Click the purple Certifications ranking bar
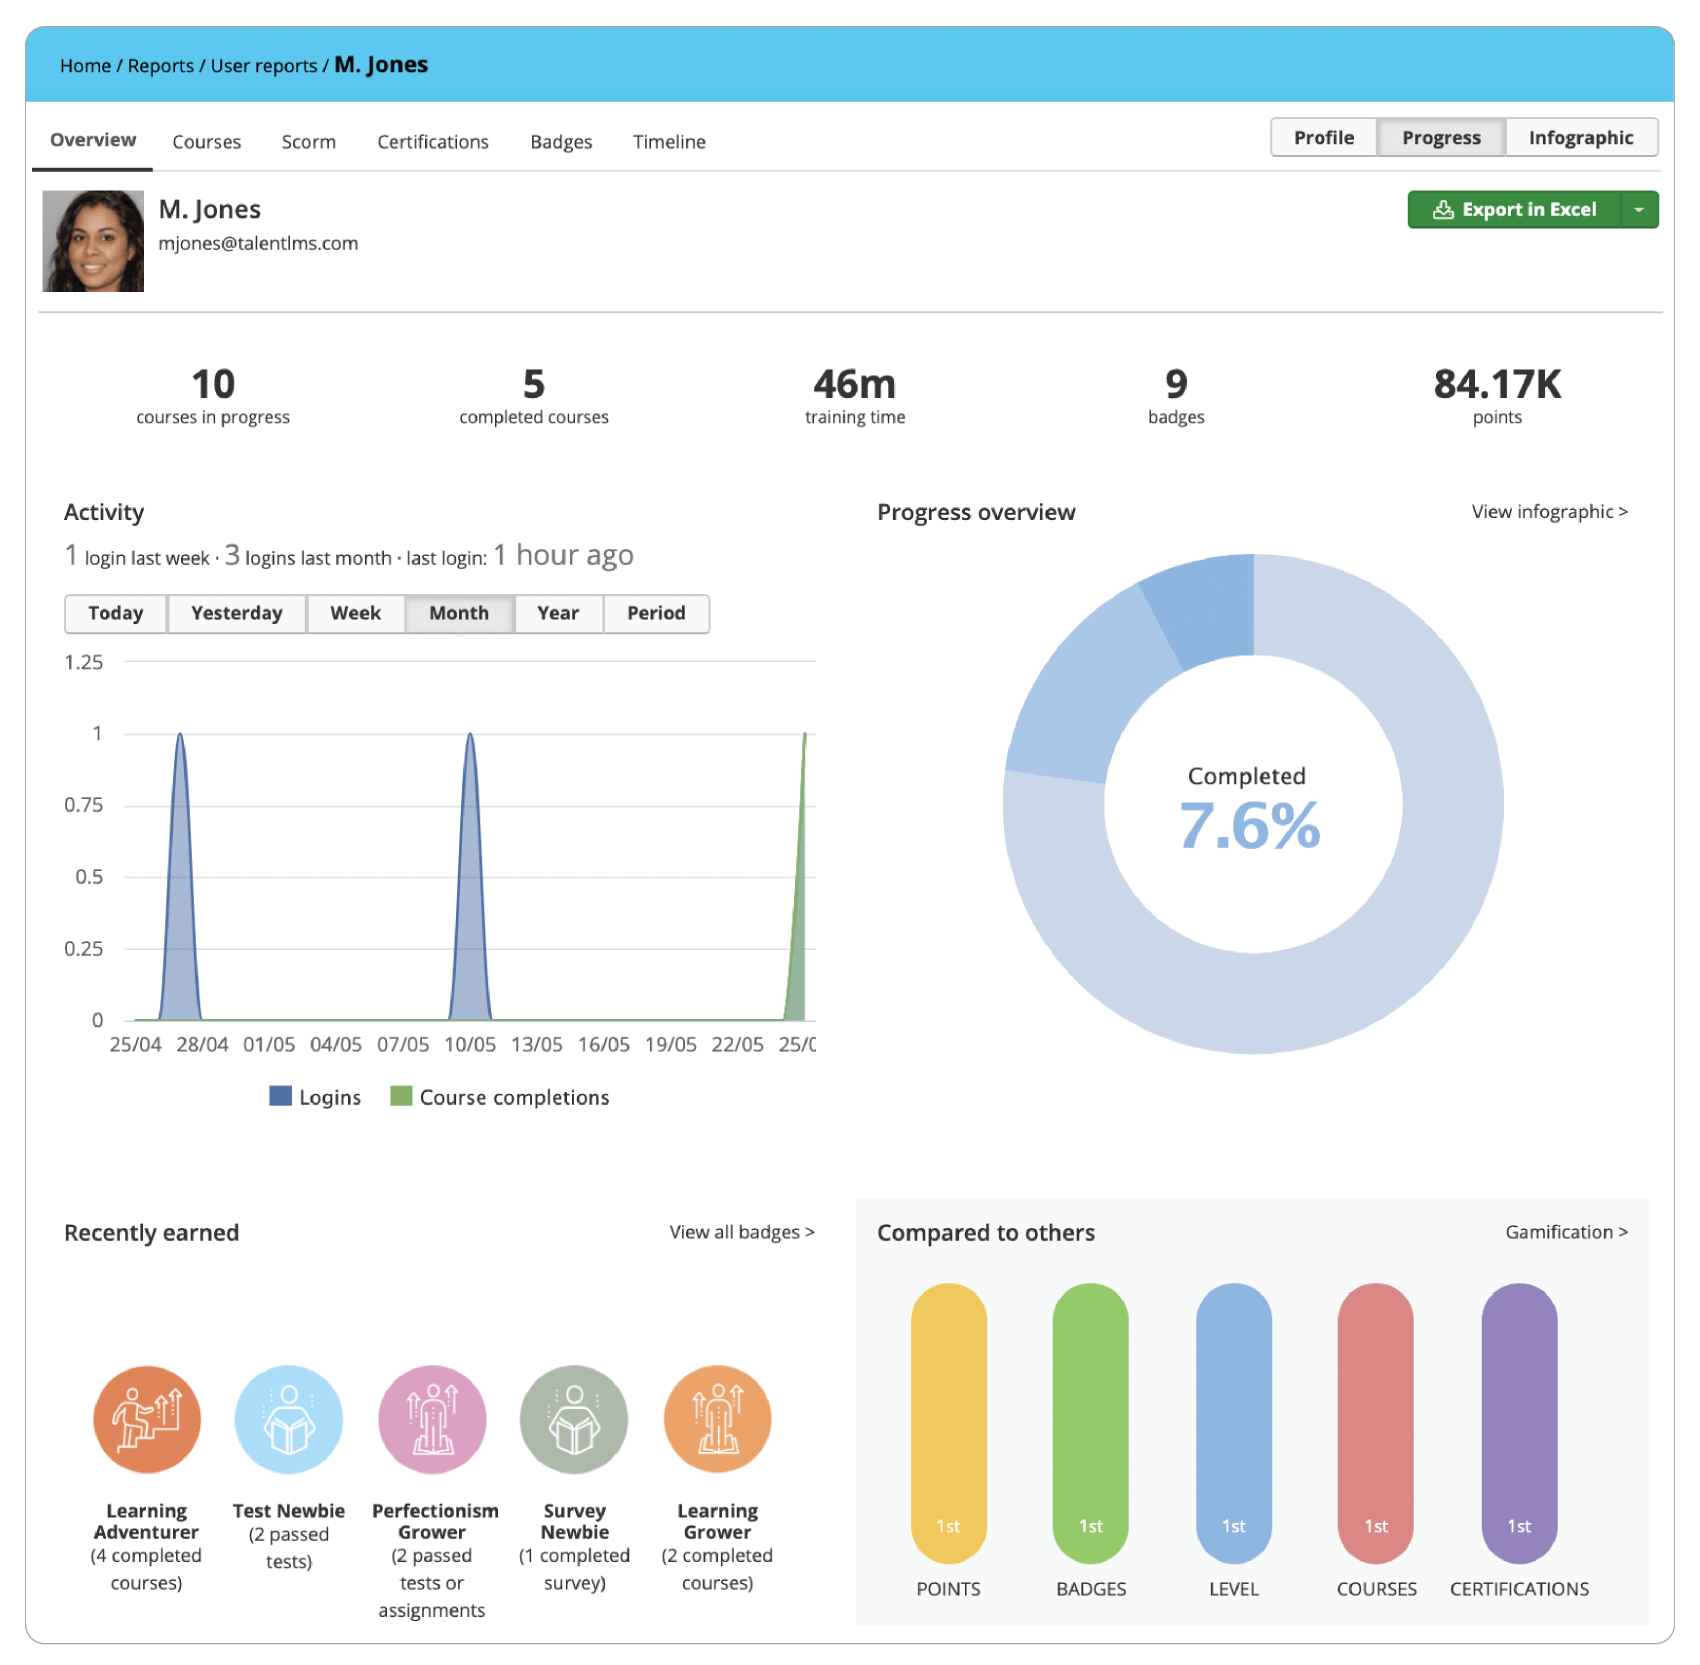Viewport: 1700px width, 1665px height. pos(1519,1422)
